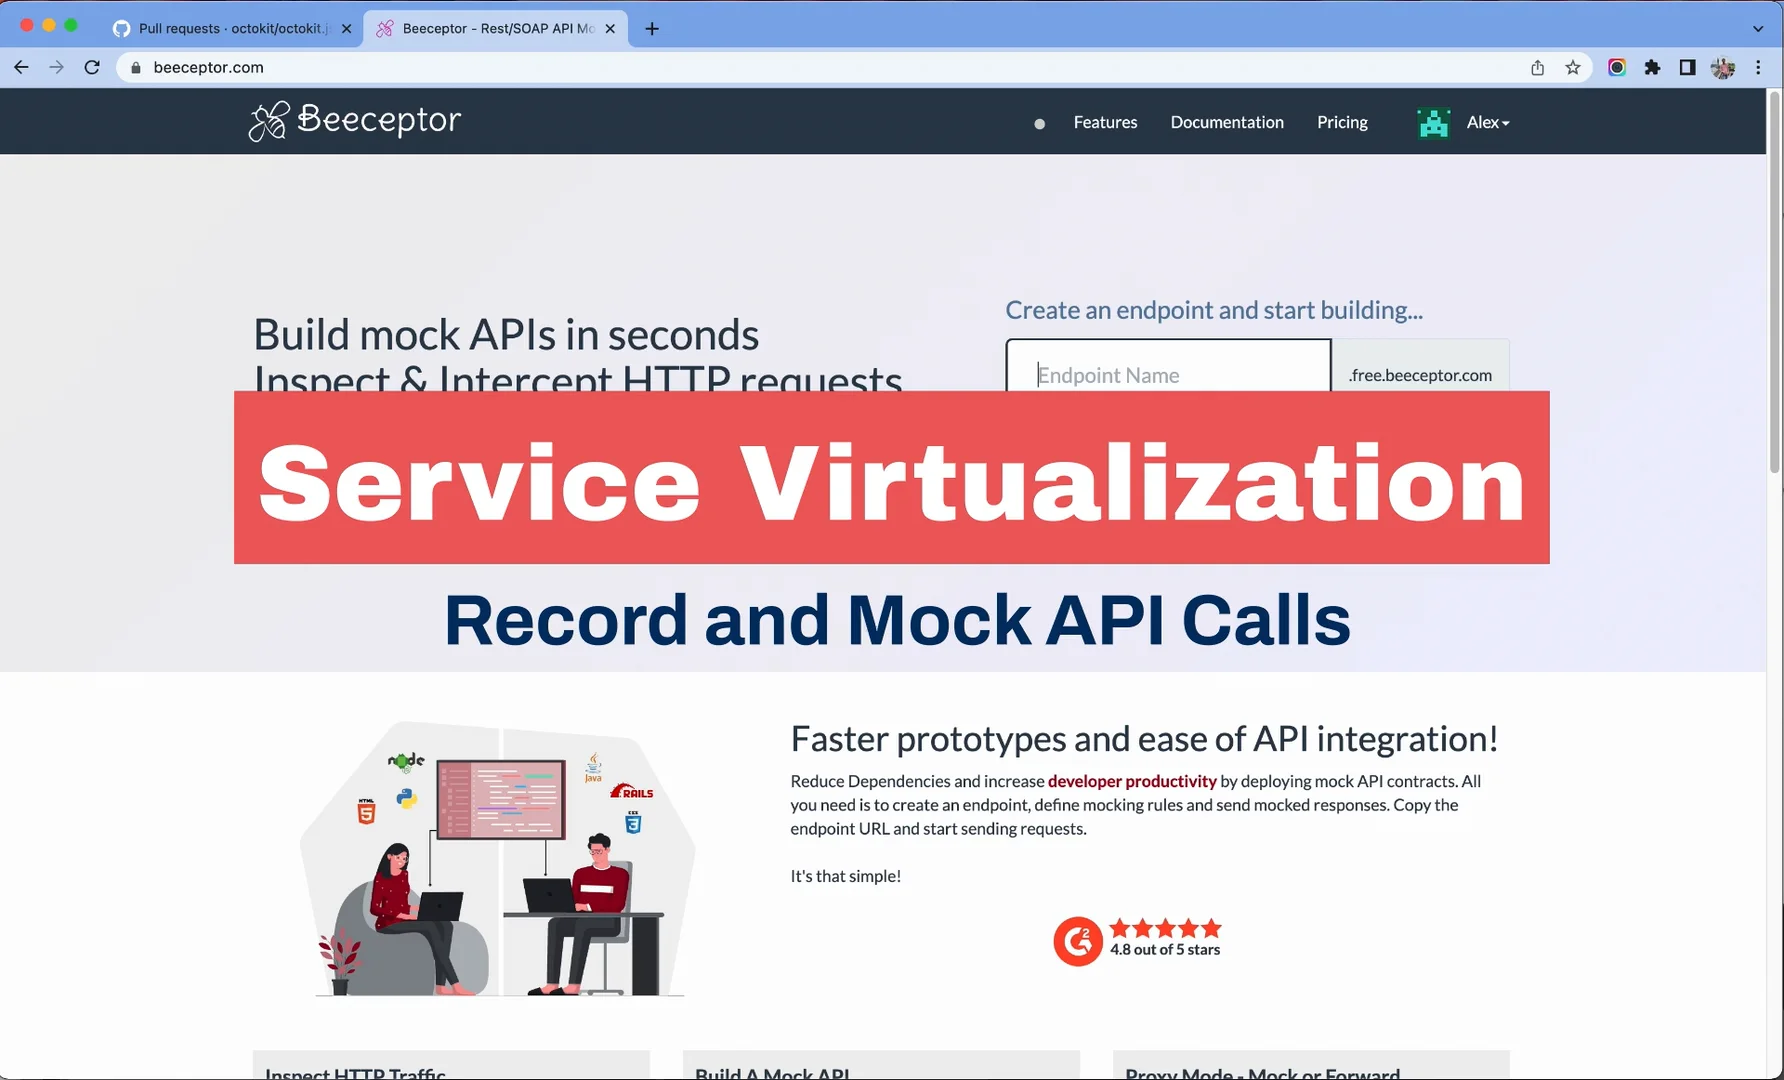Open the Chrome three-dot menu
Screen dimensions: 1784x1080
coord(1758,67)
